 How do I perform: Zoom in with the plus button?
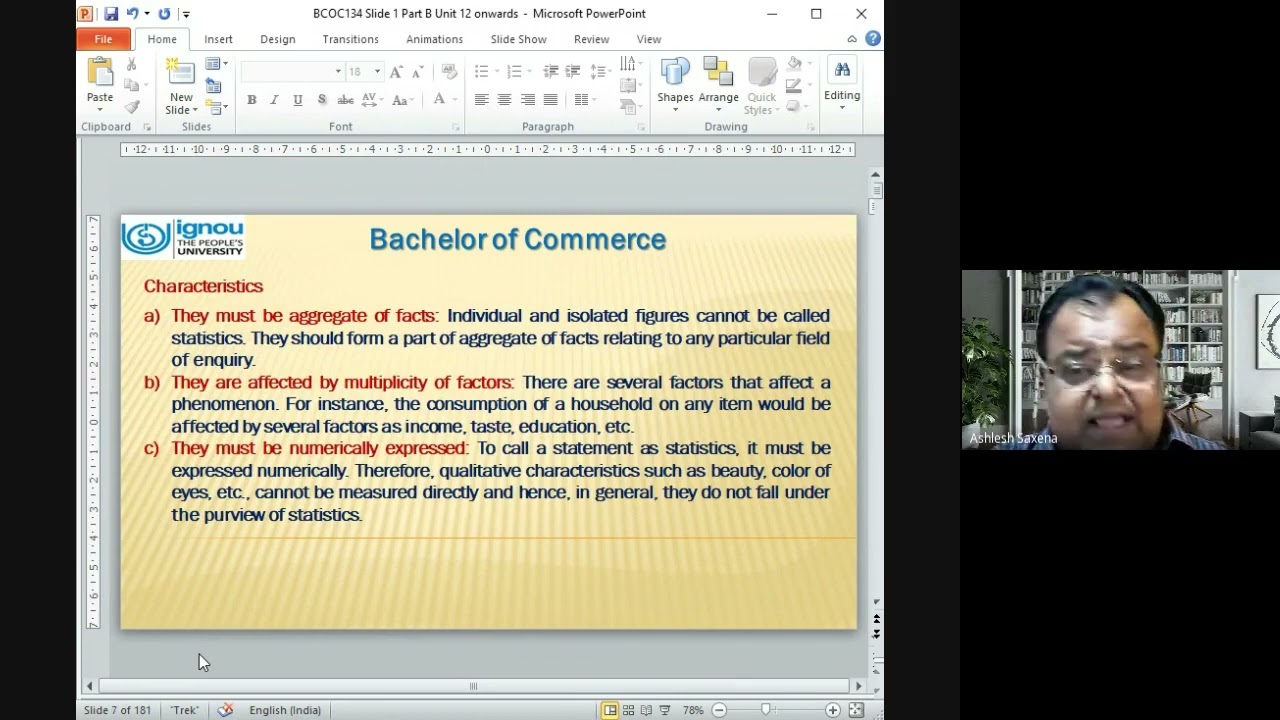pyautogui.click(x=832, y=710)
